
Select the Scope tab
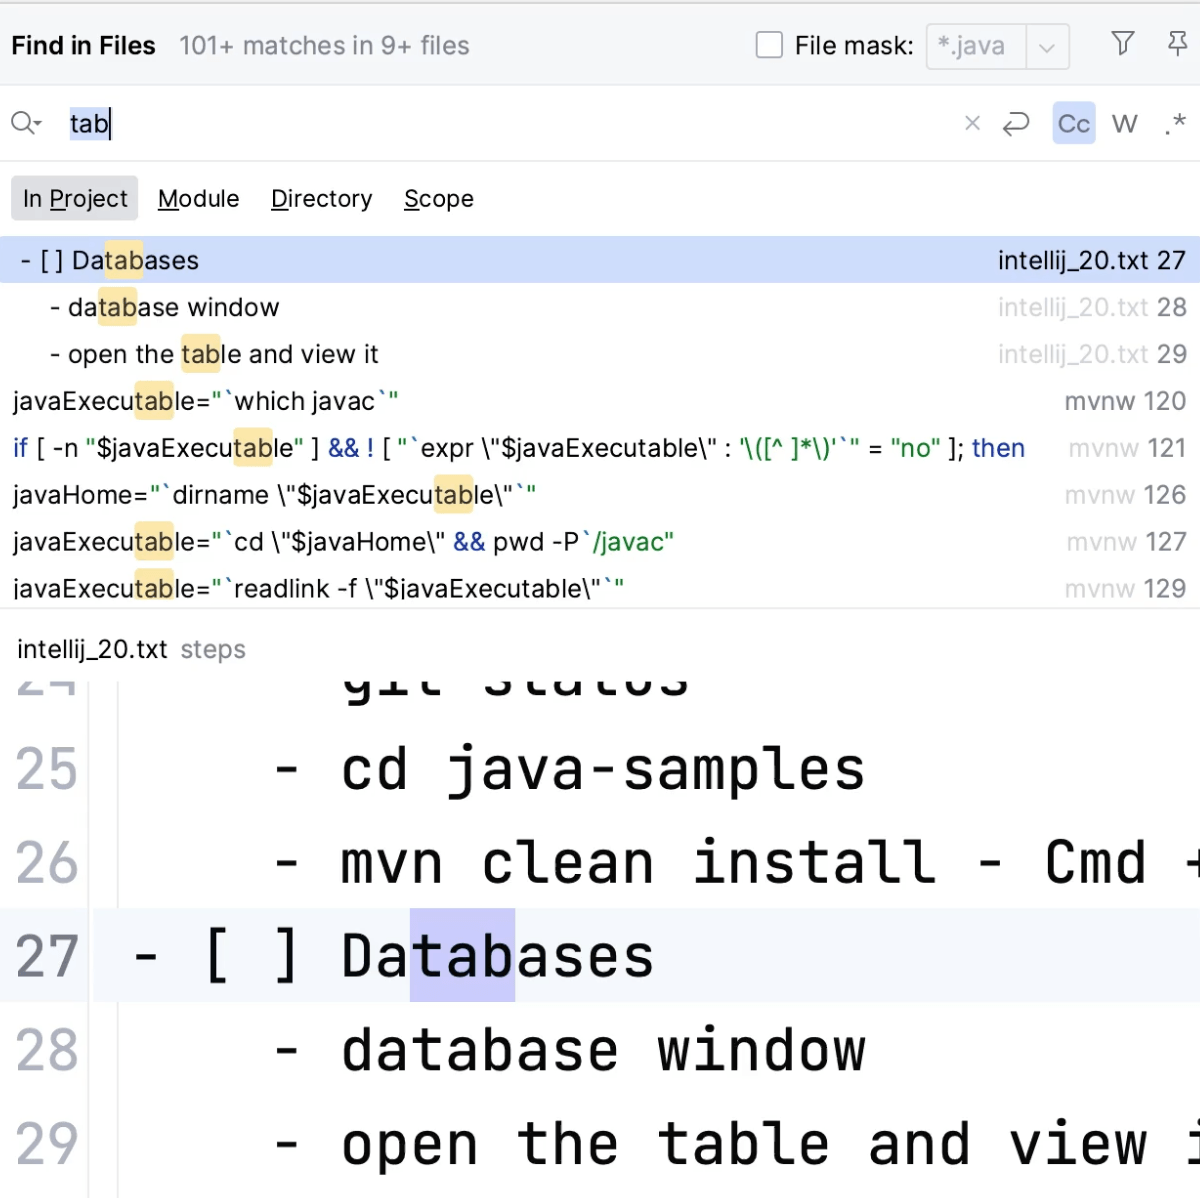coord(438,198)
